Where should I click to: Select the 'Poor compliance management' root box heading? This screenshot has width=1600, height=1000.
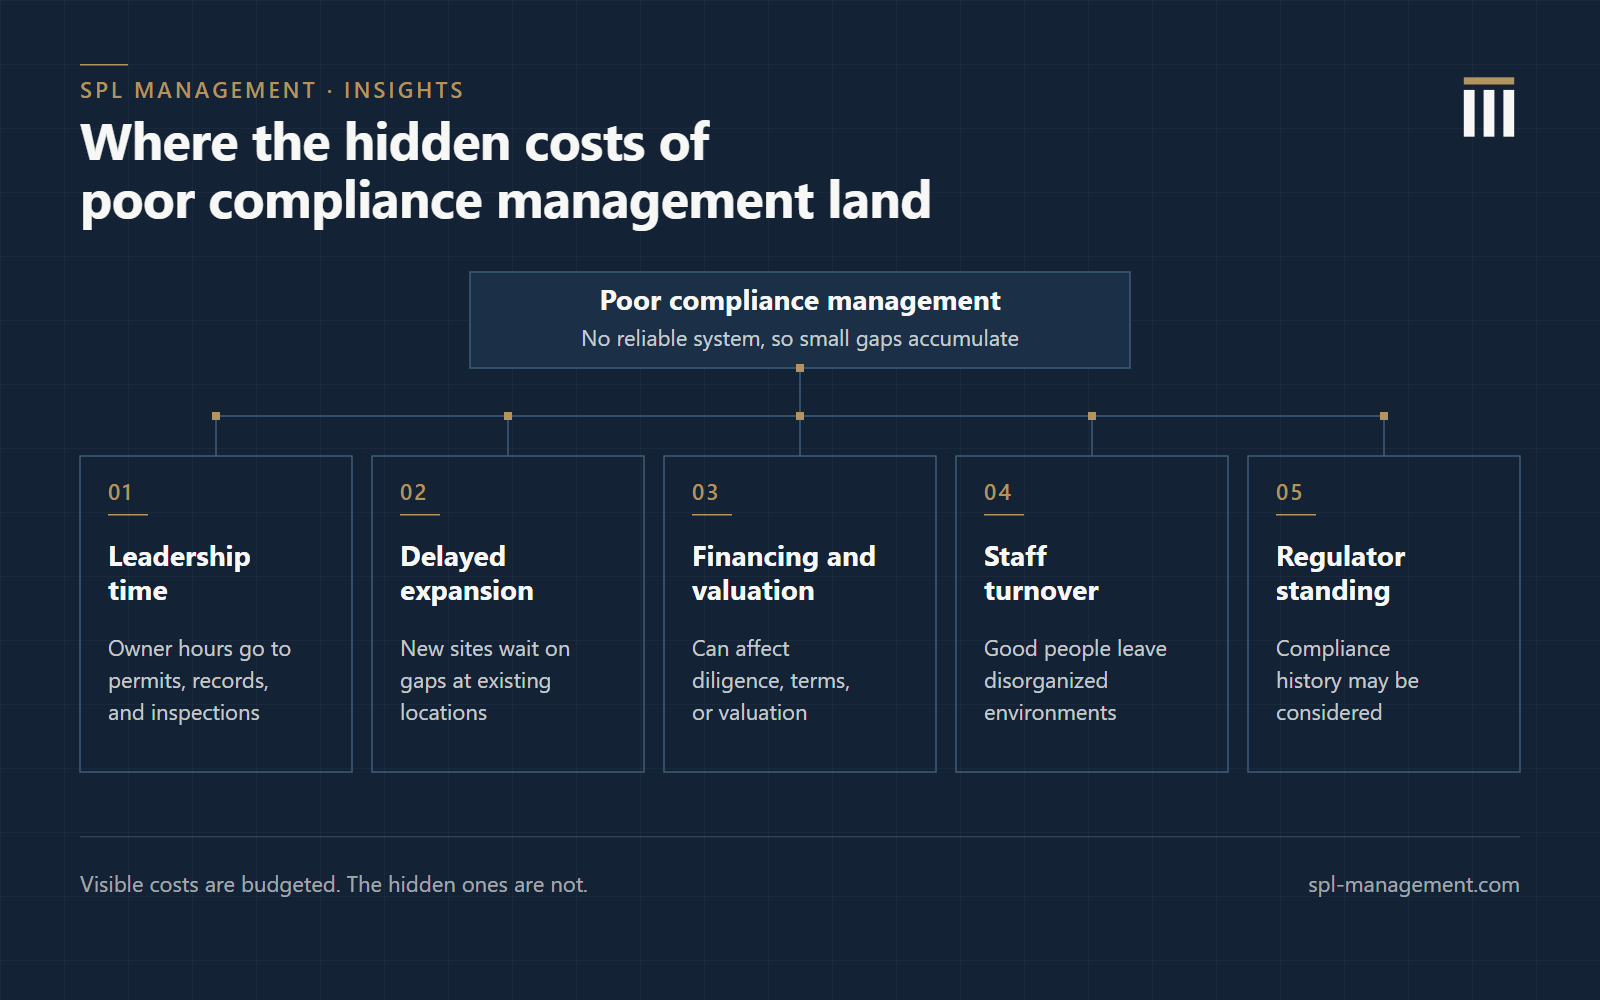coord(800,301)
